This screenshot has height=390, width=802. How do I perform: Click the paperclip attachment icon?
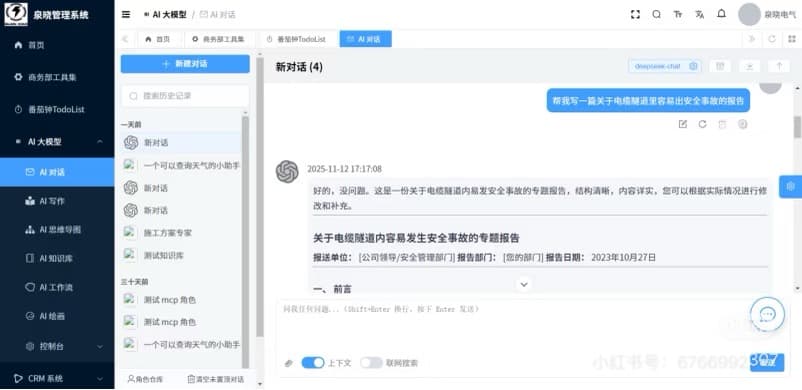tap(289, 363)
